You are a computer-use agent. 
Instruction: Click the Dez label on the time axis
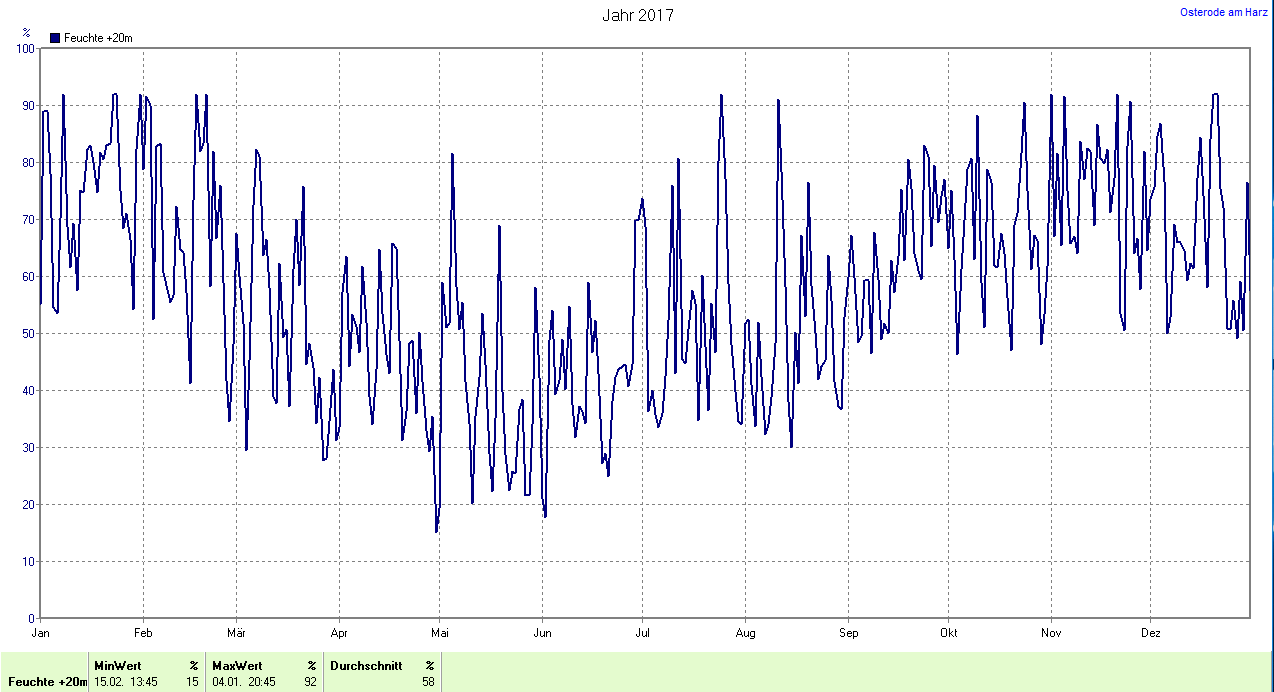[1150, 633]
